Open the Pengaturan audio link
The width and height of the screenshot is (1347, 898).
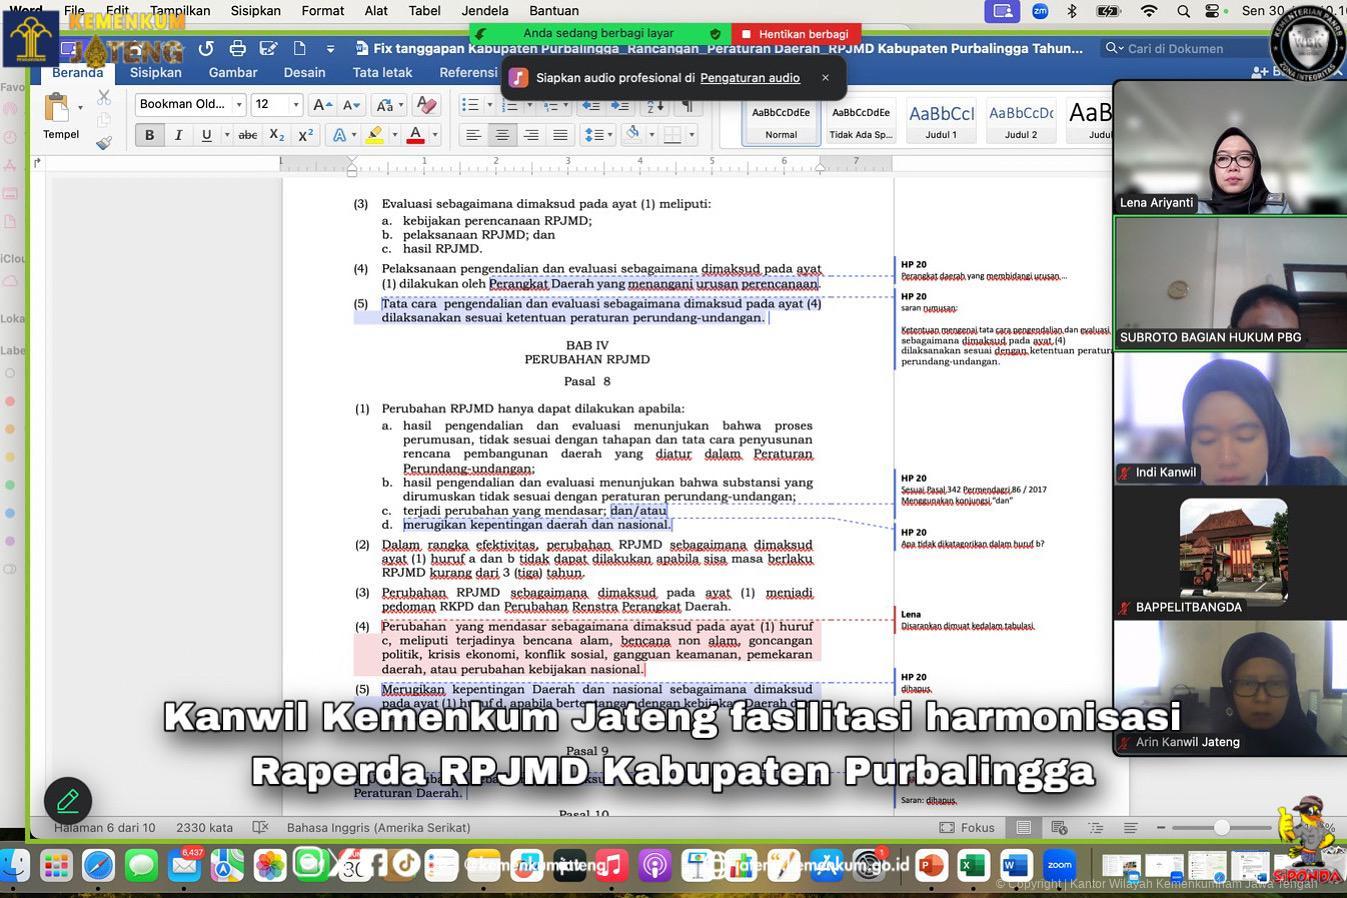(x=749, y=77)
